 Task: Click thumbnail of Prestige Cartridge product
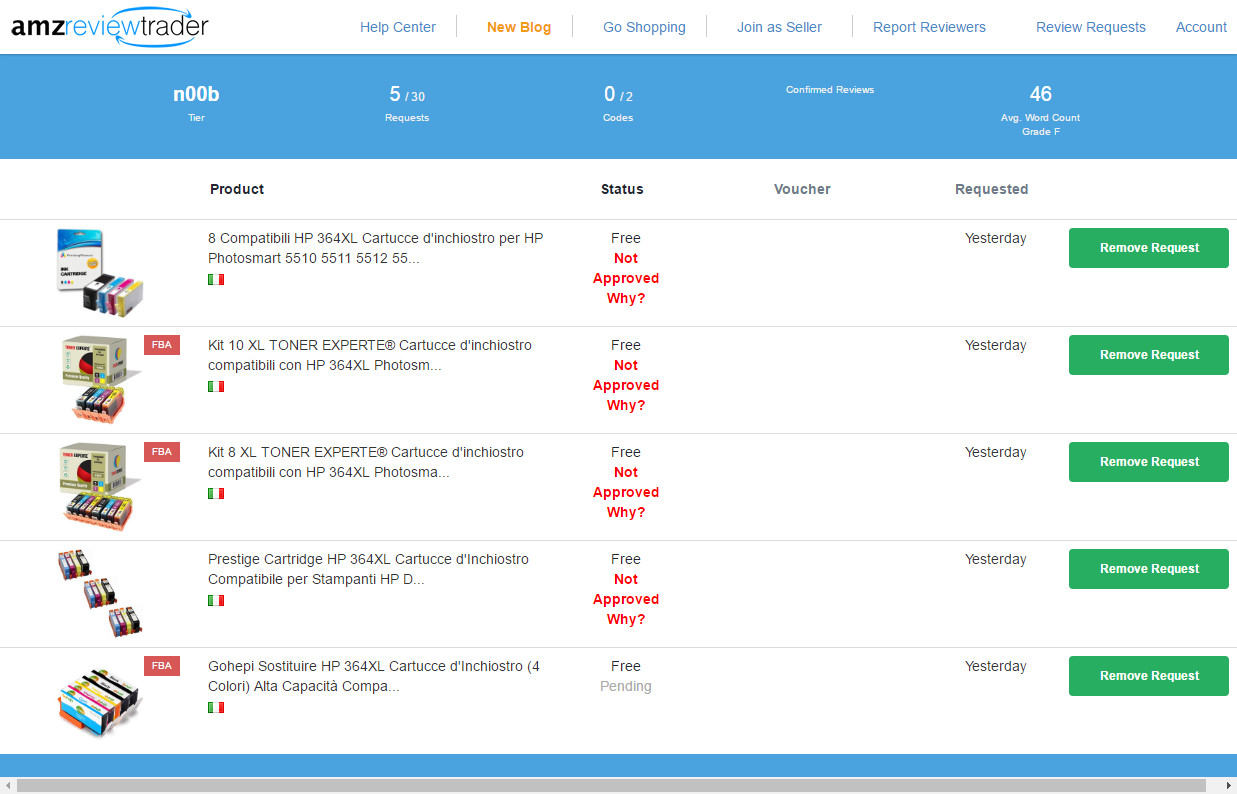(x=100, y=594)
